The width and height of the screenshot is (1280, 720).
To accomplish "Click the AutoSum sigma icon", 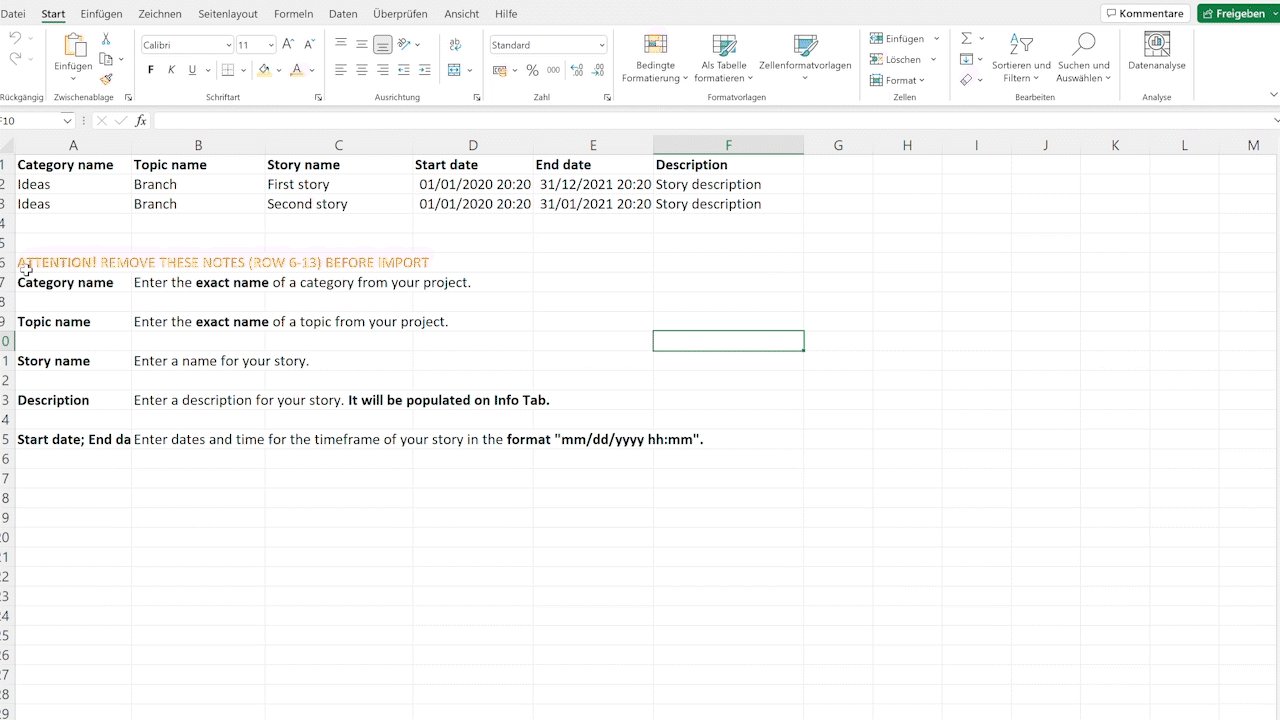I will point(966,38).
